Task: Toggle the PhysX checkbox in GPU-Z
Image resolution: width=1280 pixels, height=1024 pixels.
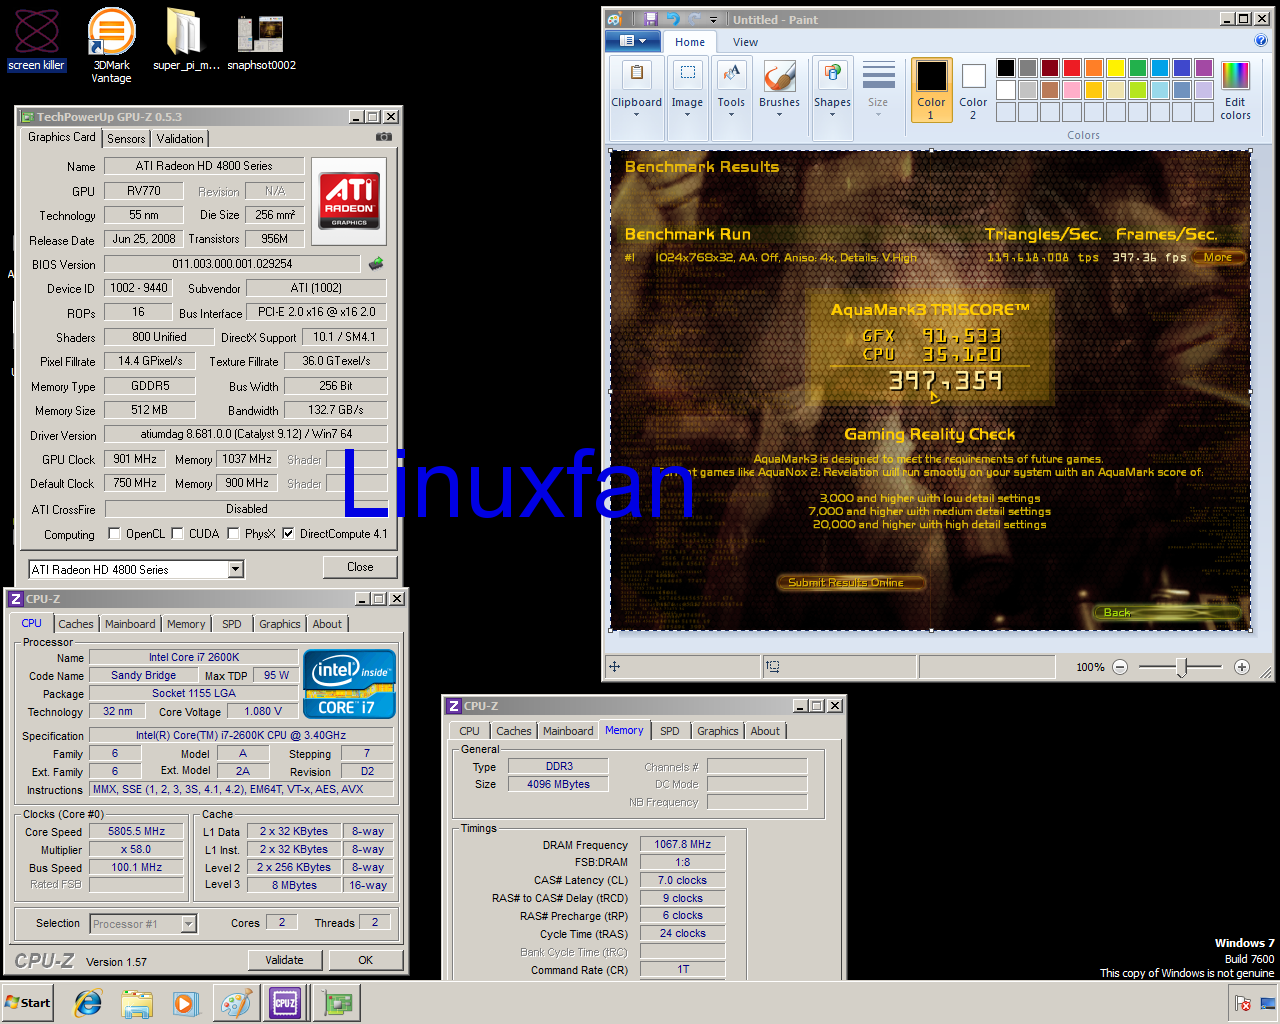Action: click(234, 534)
